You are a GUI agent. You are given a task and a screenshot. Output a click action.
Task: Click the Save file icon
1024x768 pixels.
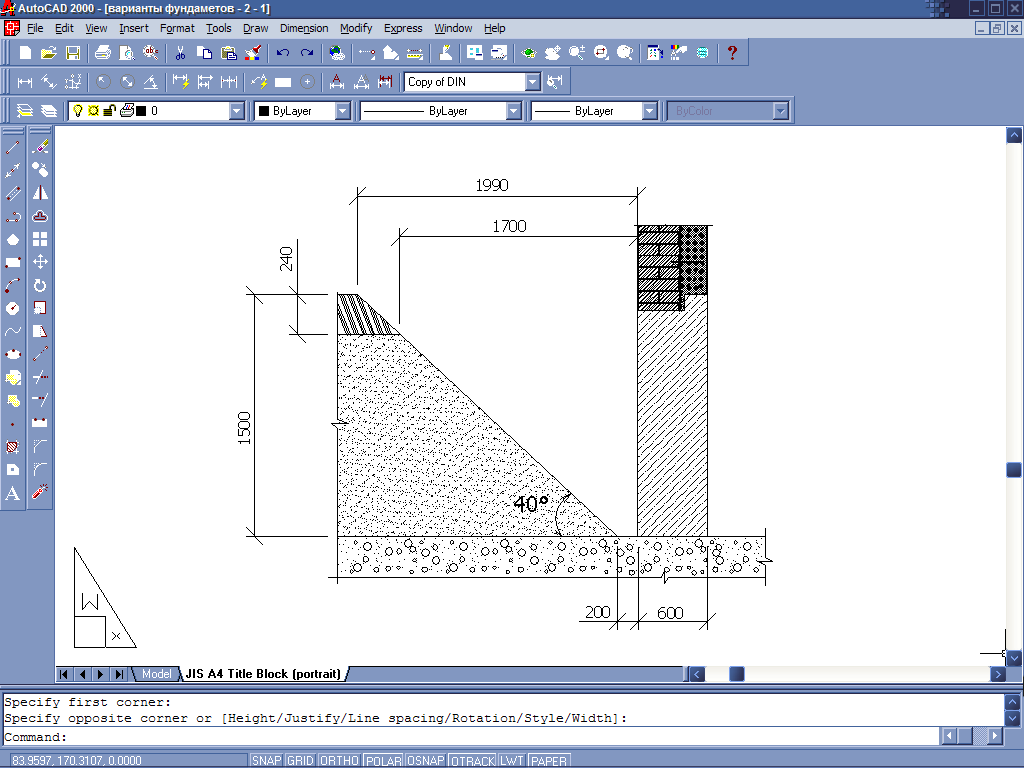[x=73, y=53]
